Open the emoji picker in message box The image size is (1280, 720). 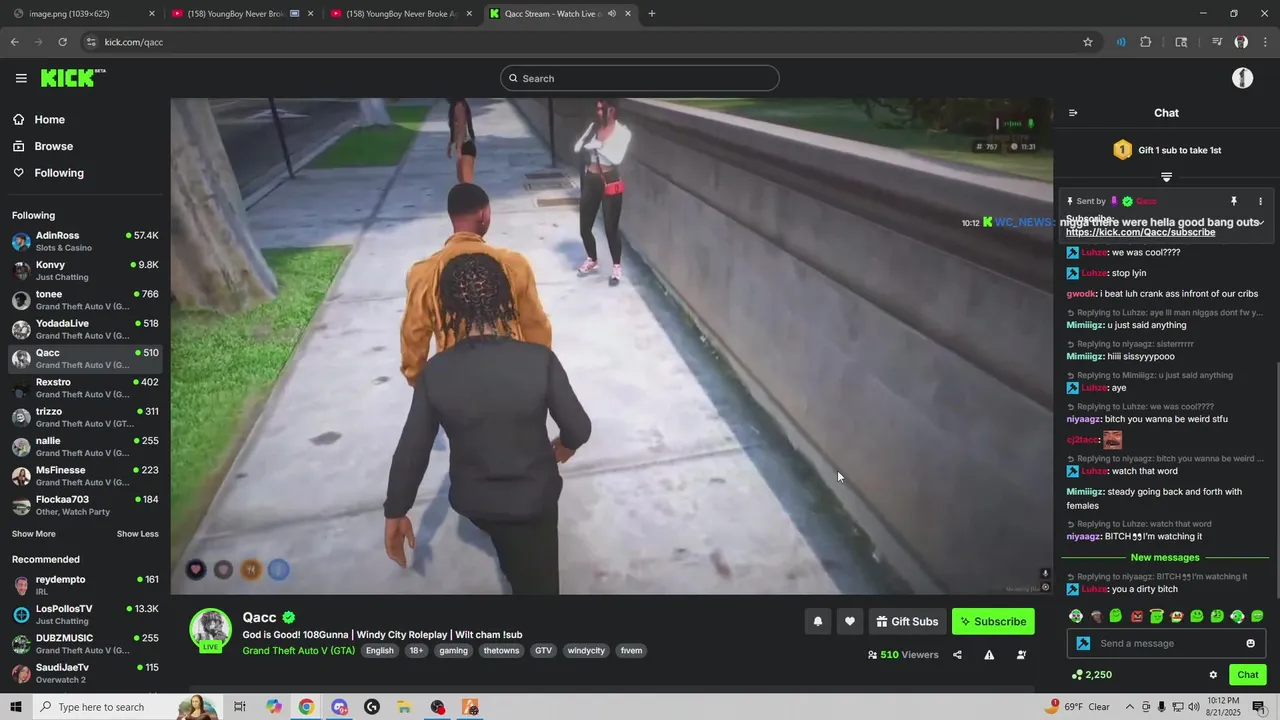[1250, 643]
